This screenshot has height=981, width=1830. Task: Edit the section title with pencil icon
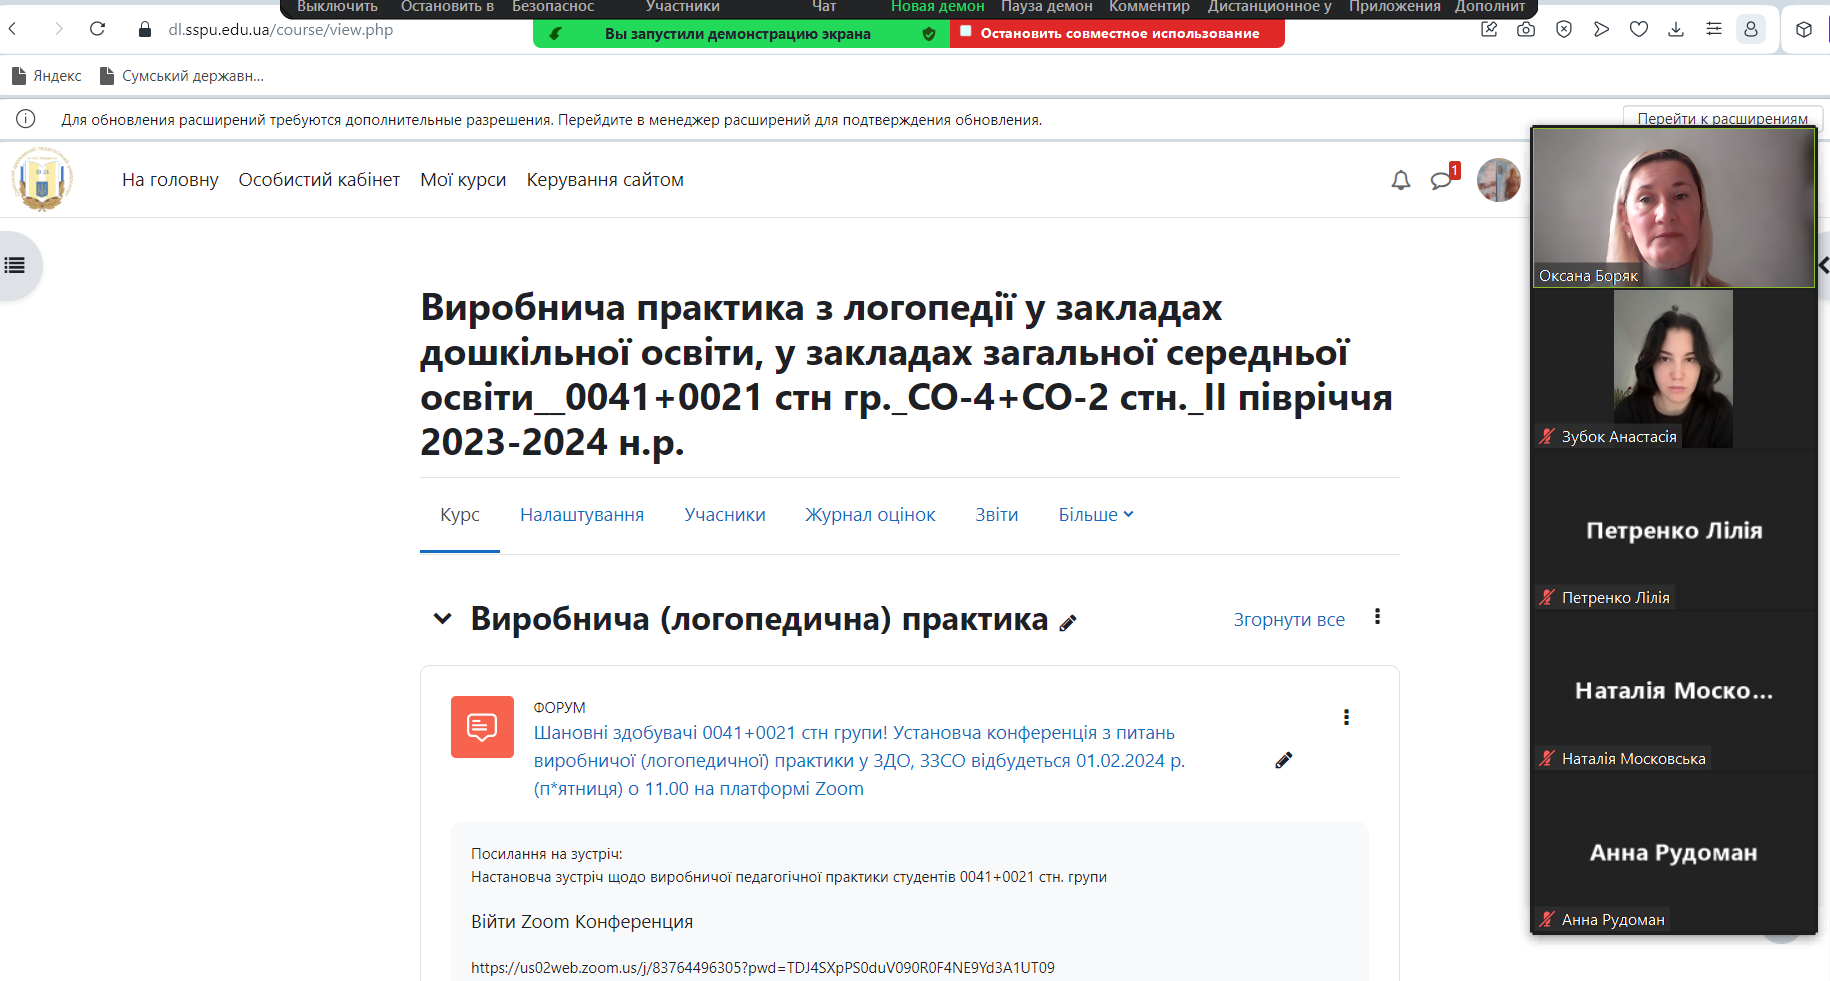(1068, 623)
